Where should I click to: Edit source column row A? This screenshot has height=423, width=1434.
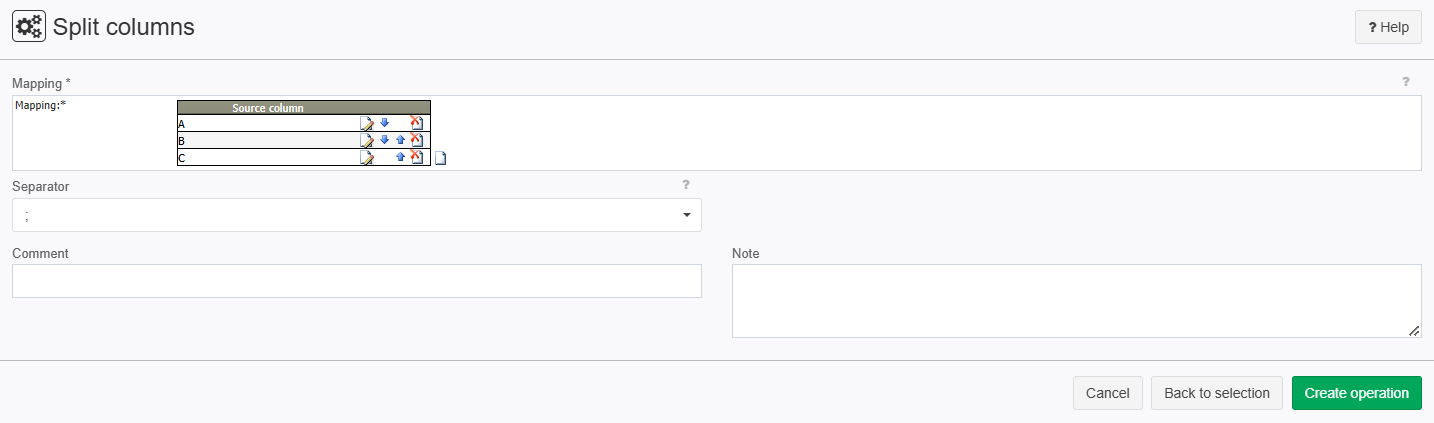367,124
